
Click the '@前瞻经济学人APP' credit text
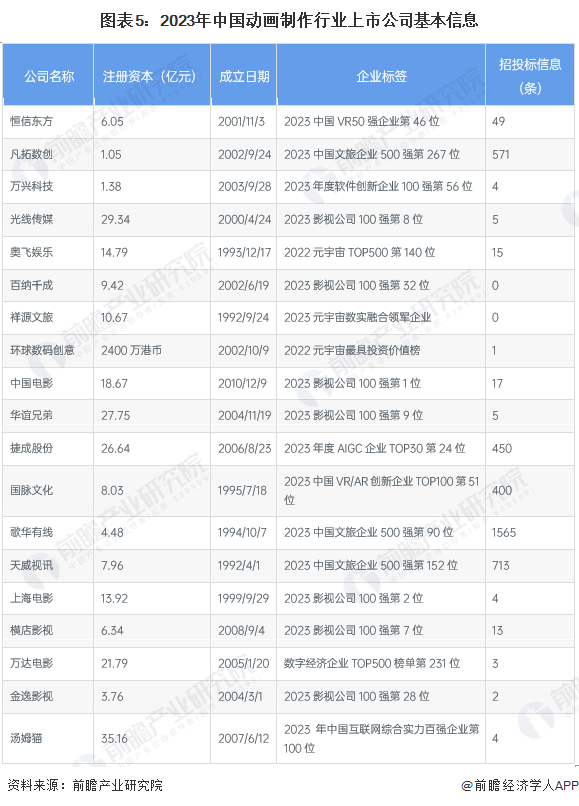point(519,785)
